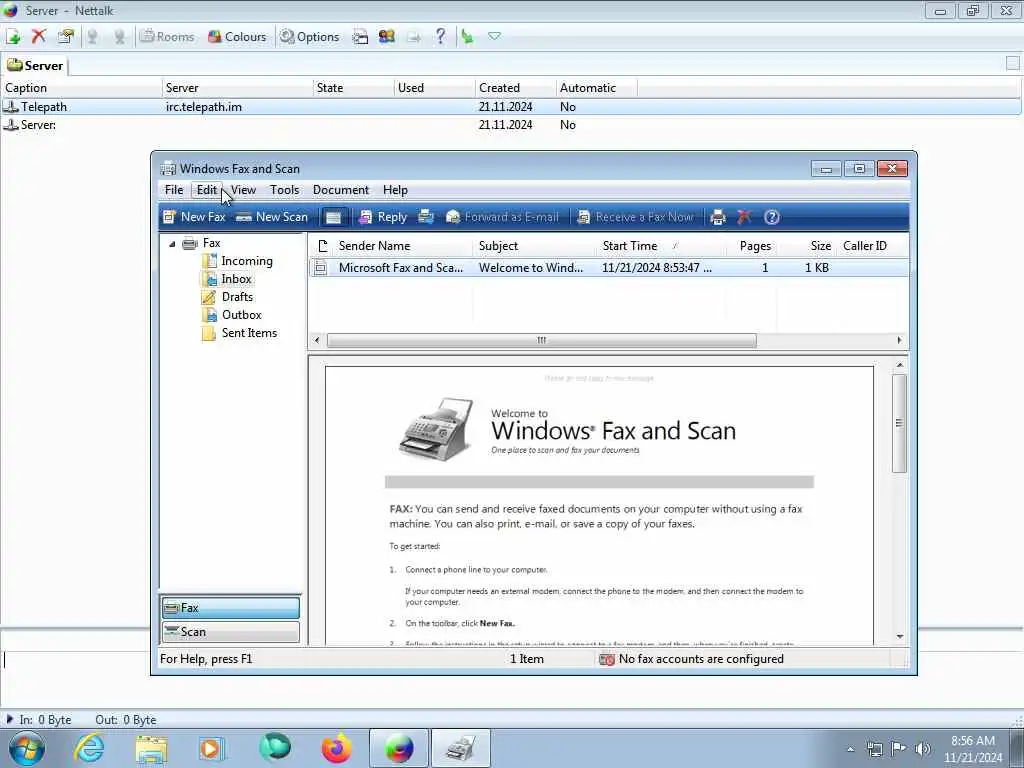Screen dimensions: 1024x768
Task: Click the blue question mark help icon in Nettalk
Action: 441,37
